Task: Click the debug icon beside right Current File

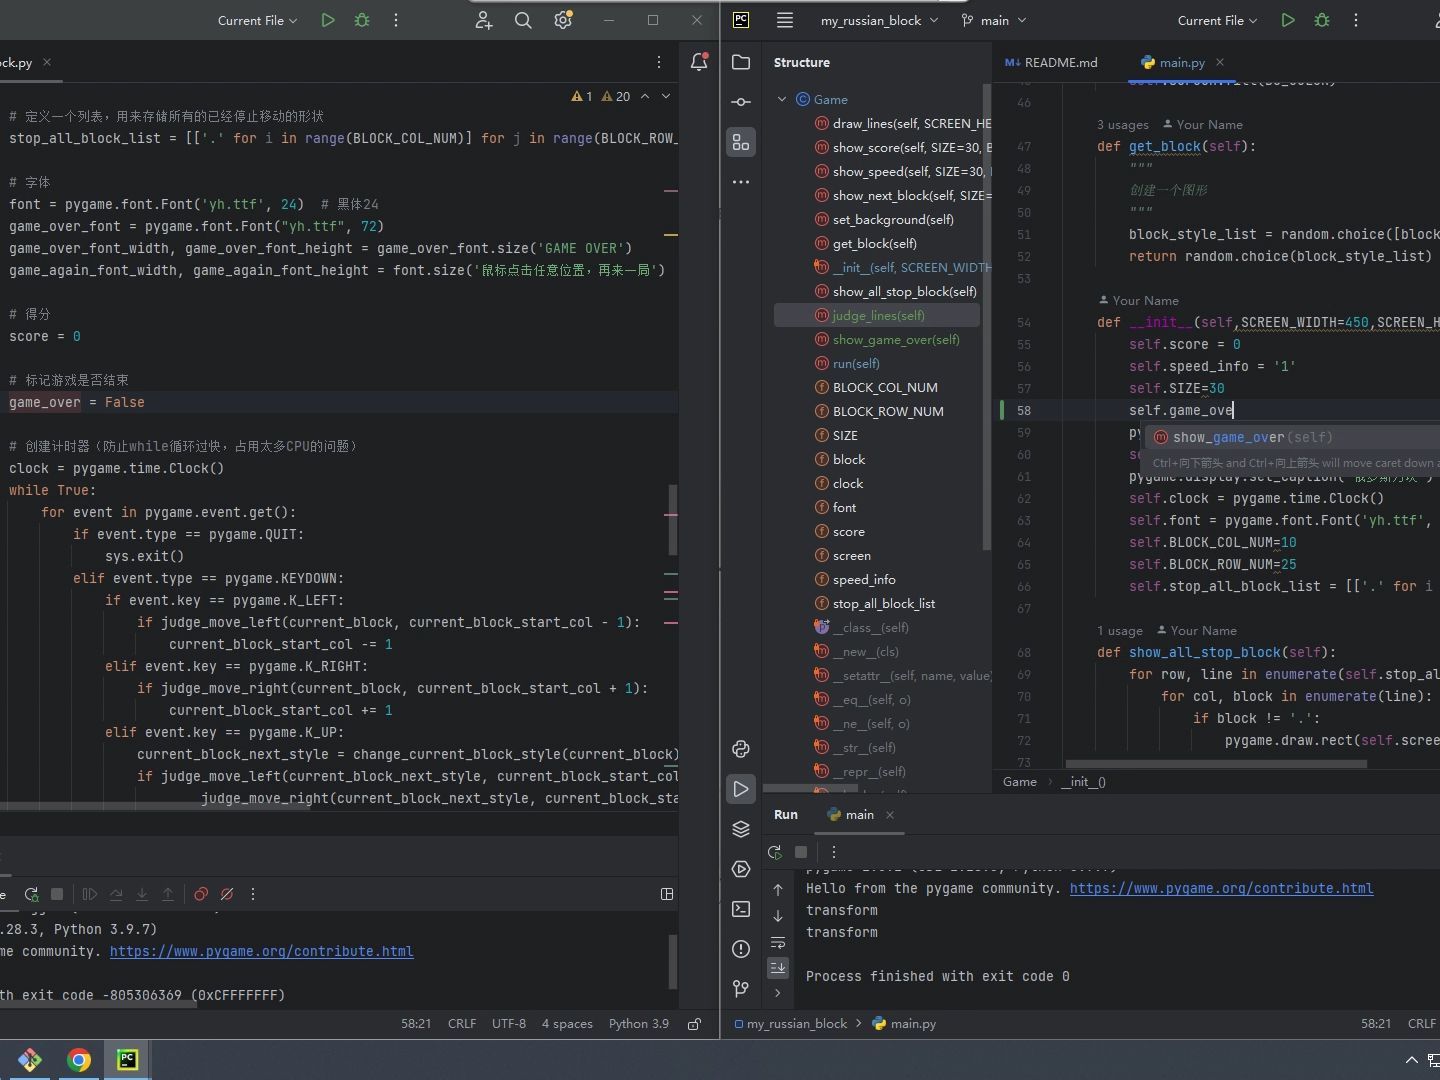Action: [1322, 20]
